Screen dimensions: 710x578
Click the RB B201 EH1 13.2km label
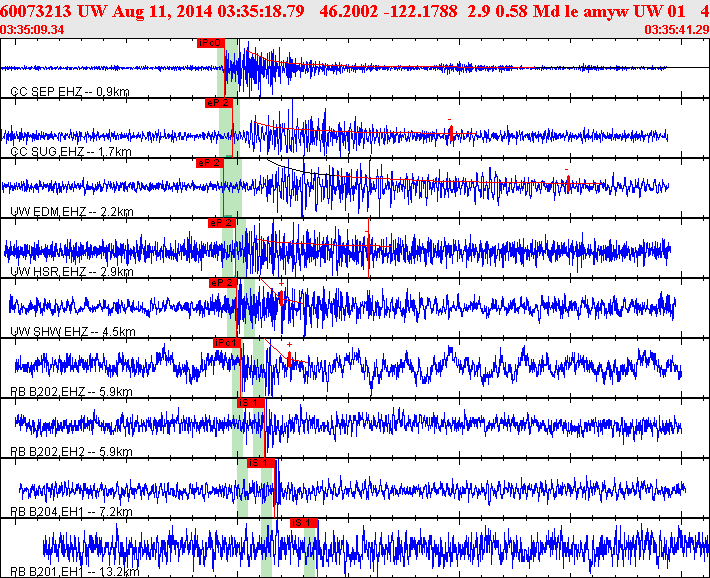coord(74,572)
